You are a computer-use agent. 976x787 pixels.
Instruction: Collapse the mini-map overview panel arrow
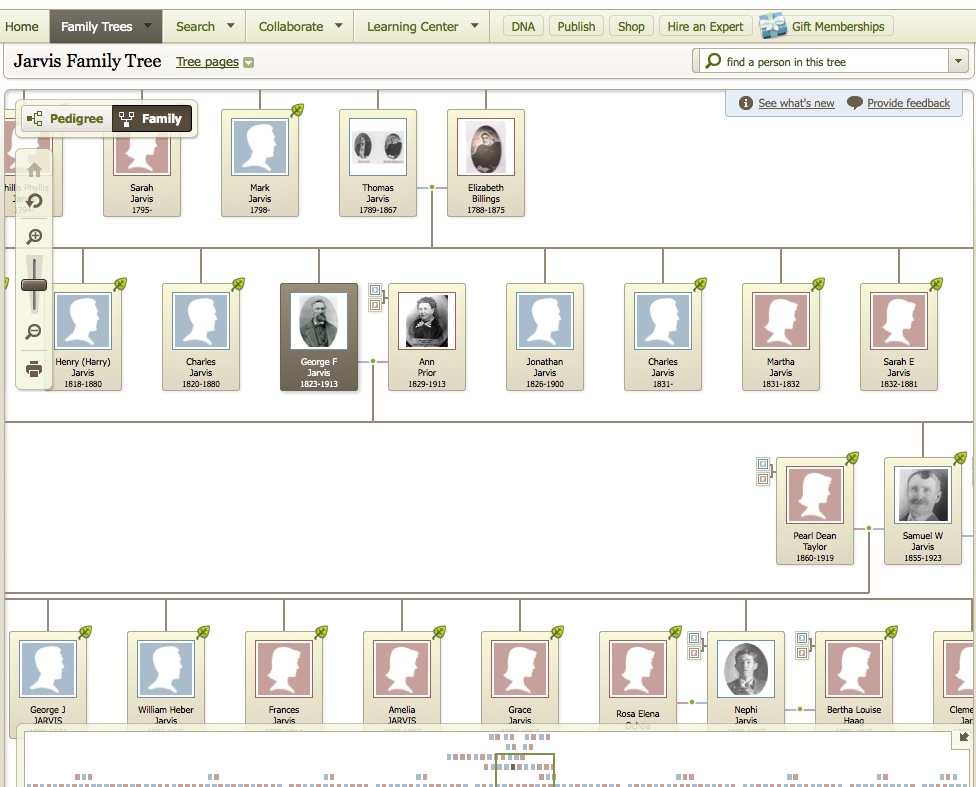[x=964, y=737]
